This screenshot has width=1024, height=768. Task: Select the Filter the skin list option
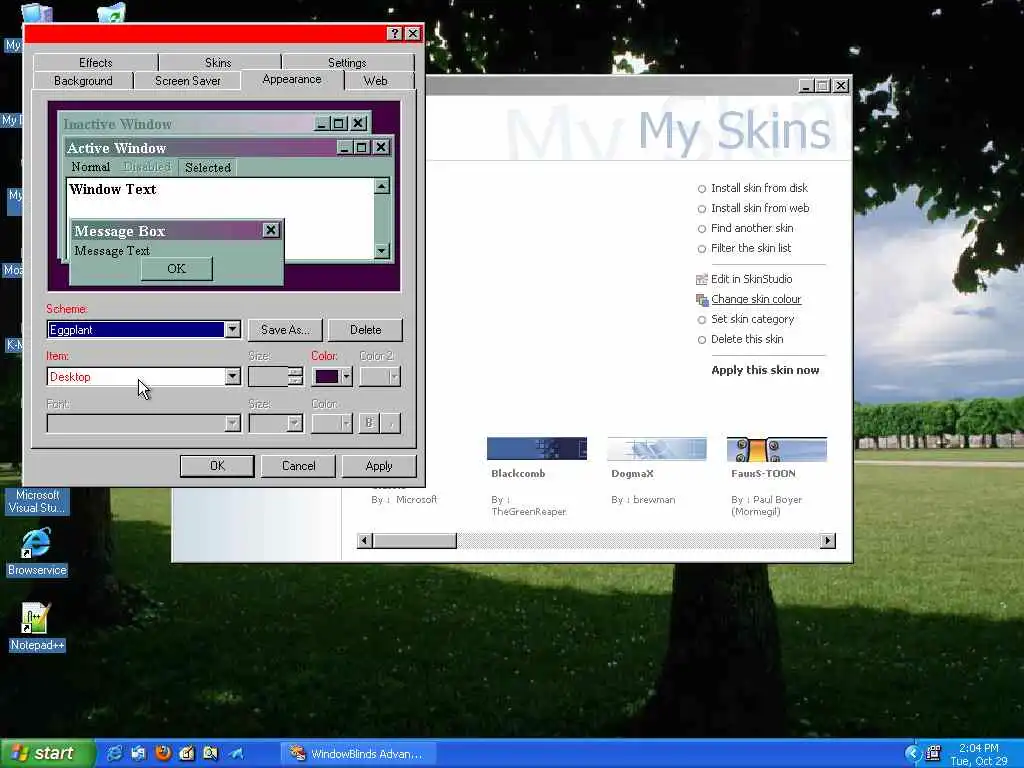tap(744, 248)
